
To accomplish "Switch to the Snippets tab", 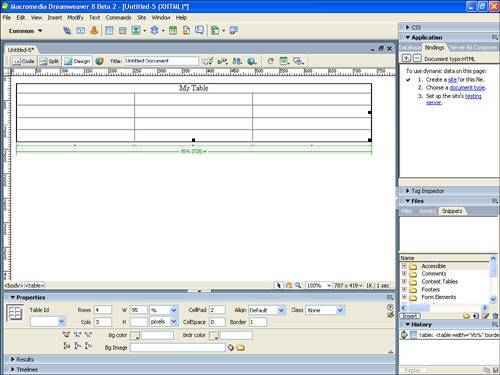I will coord(452,211).
